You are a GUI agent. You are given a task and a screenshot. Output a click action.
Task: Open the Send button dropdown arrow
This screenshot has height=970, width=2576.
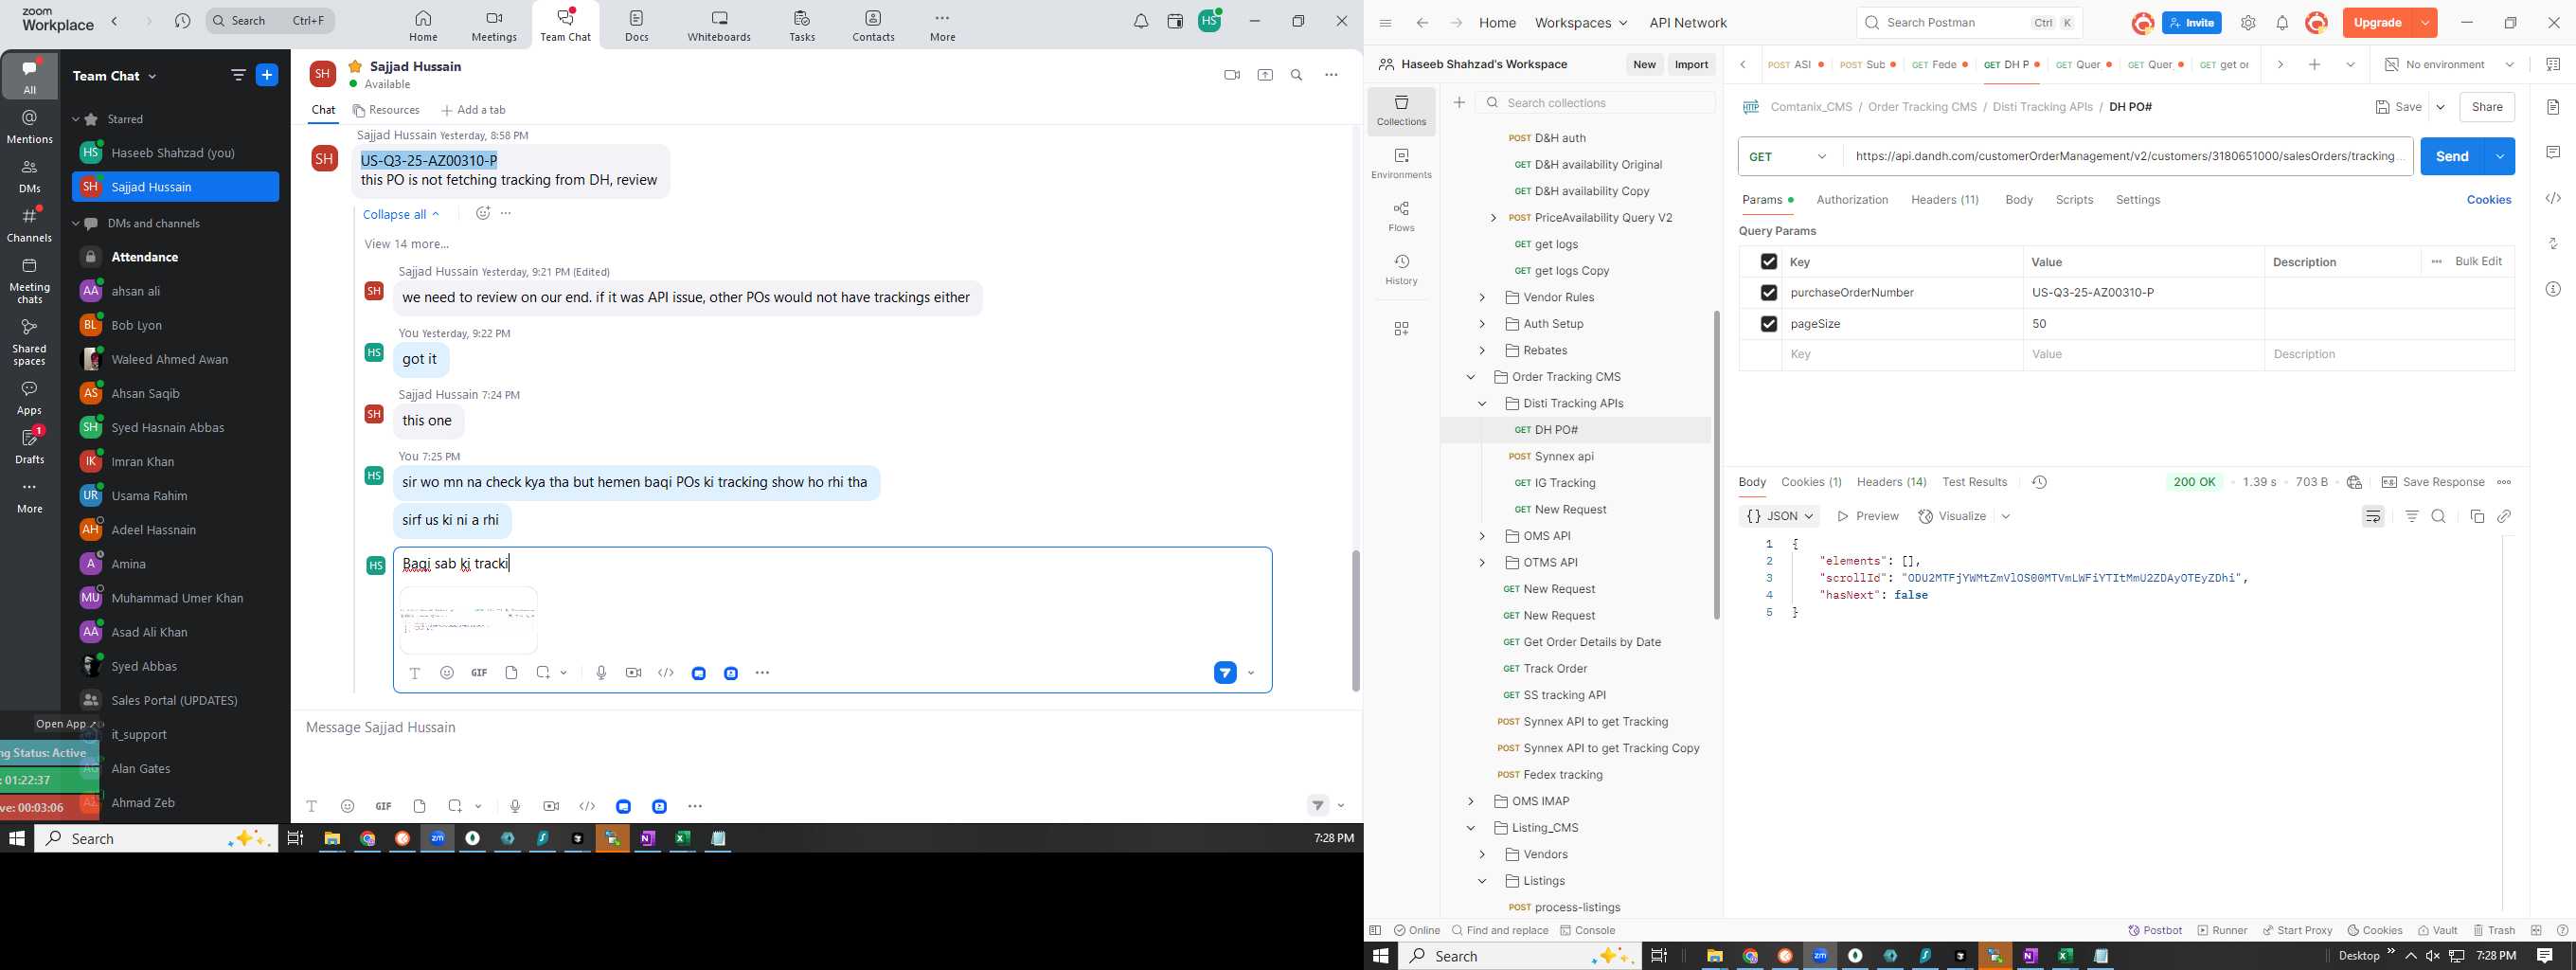[2500, 156]
